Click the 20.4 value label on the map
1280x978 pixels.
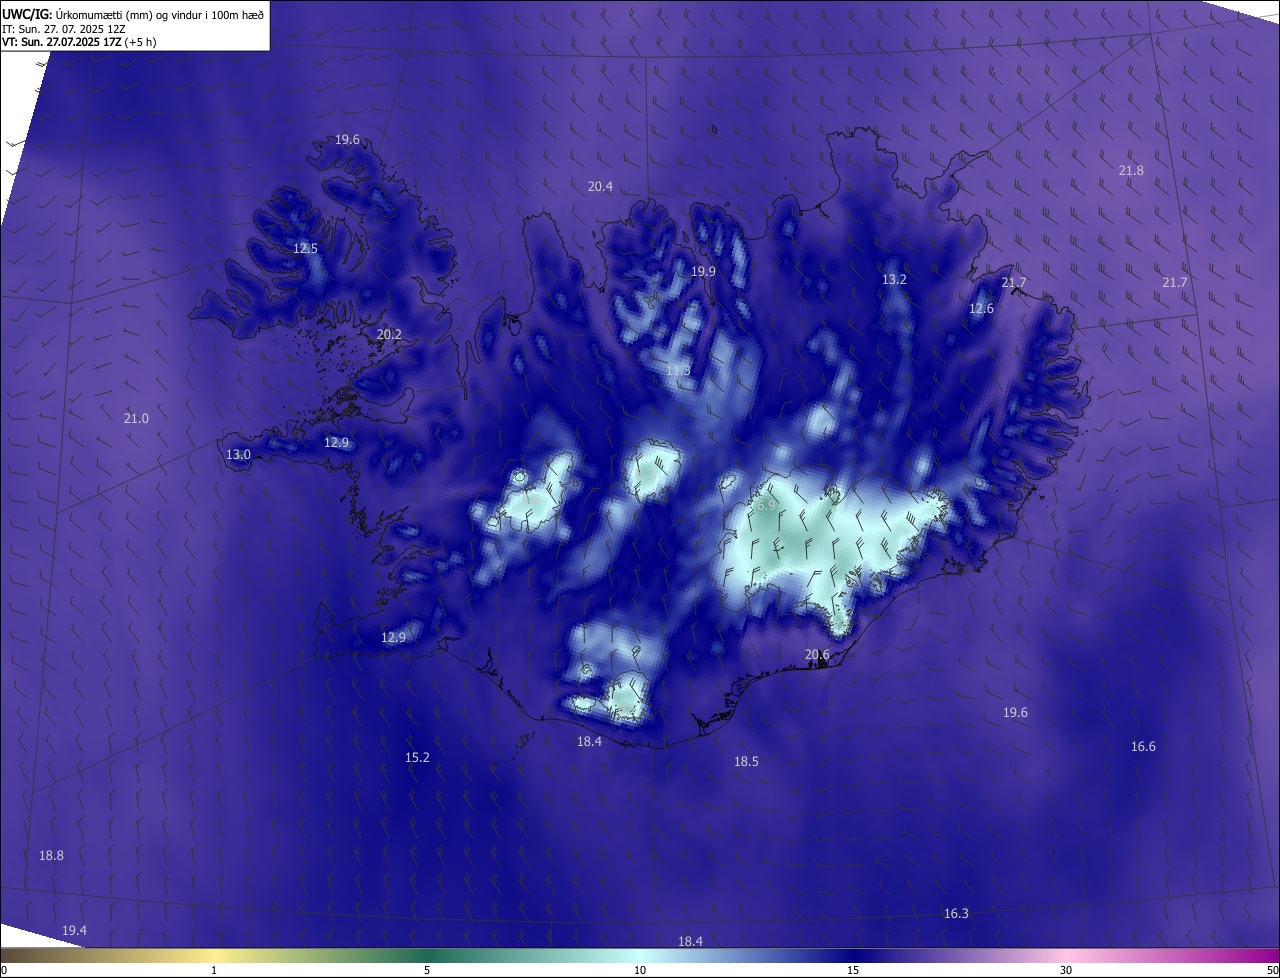600,186
